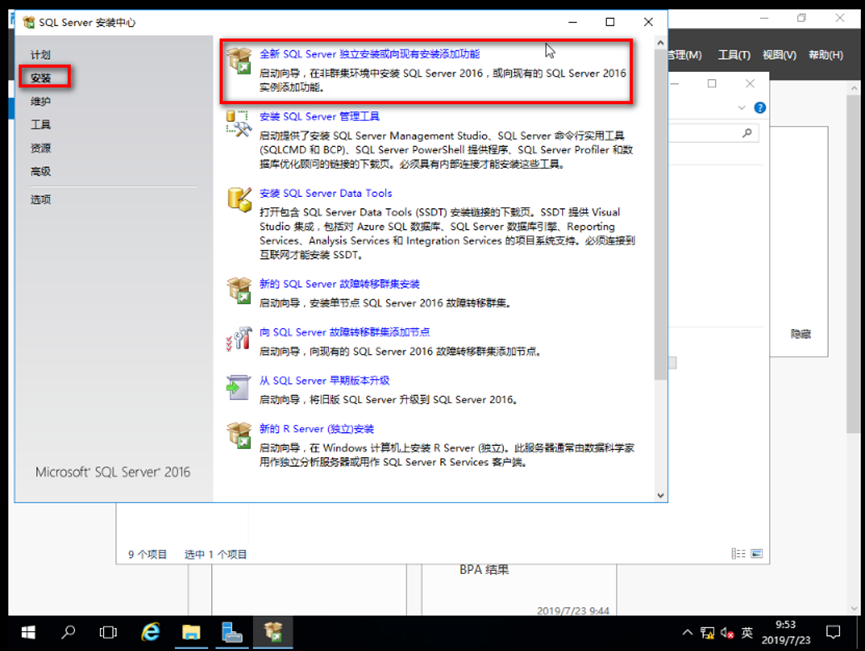
Task: Click the 新的 SQL Server 故障转移群集安装 link
Action: 339,284
